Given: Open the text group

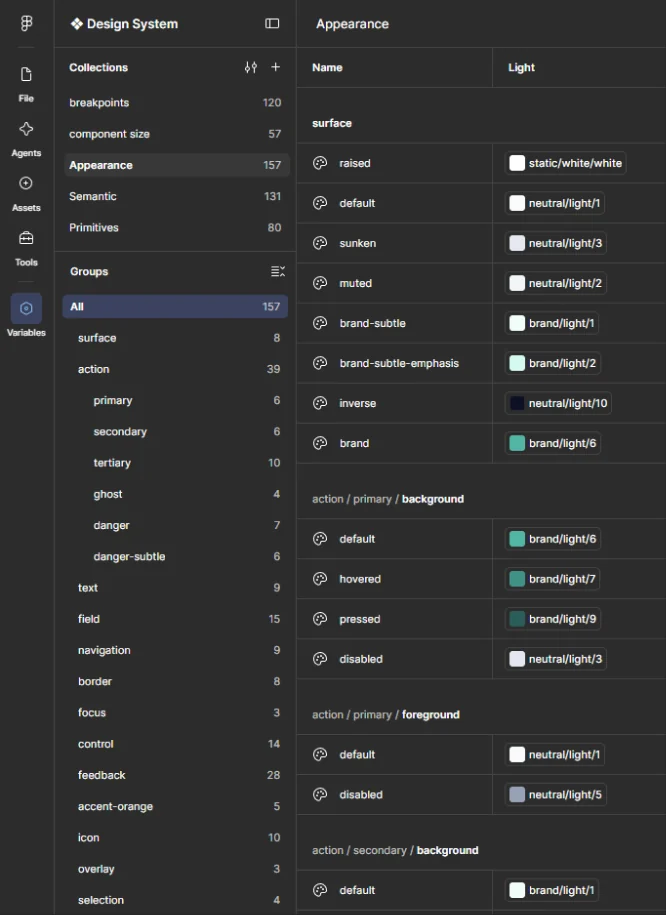Looking at the screenshot, I should pyautogui.click(x=175, y=588).
